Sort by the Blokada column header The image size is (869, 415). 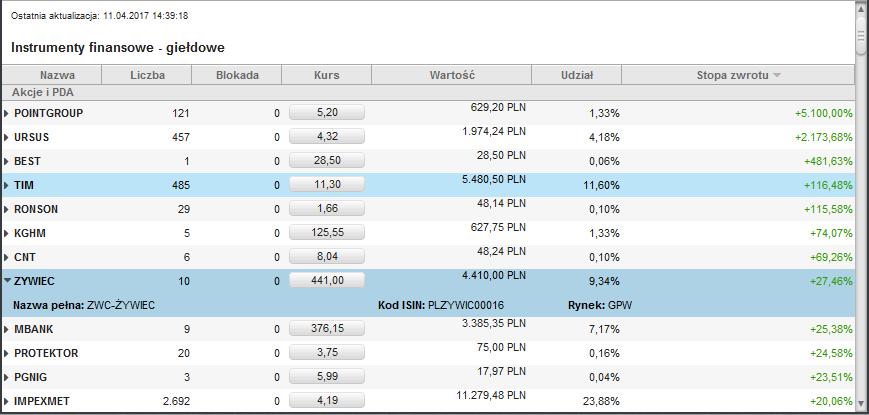237,75
